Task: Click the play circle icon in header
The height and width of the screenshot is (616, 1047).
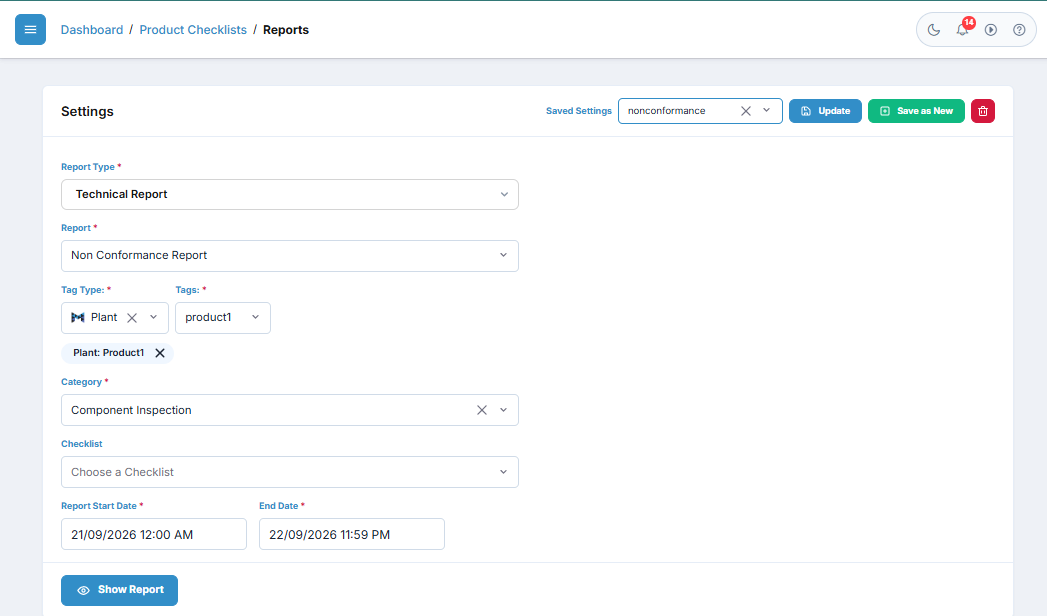Action: [991, 29]
